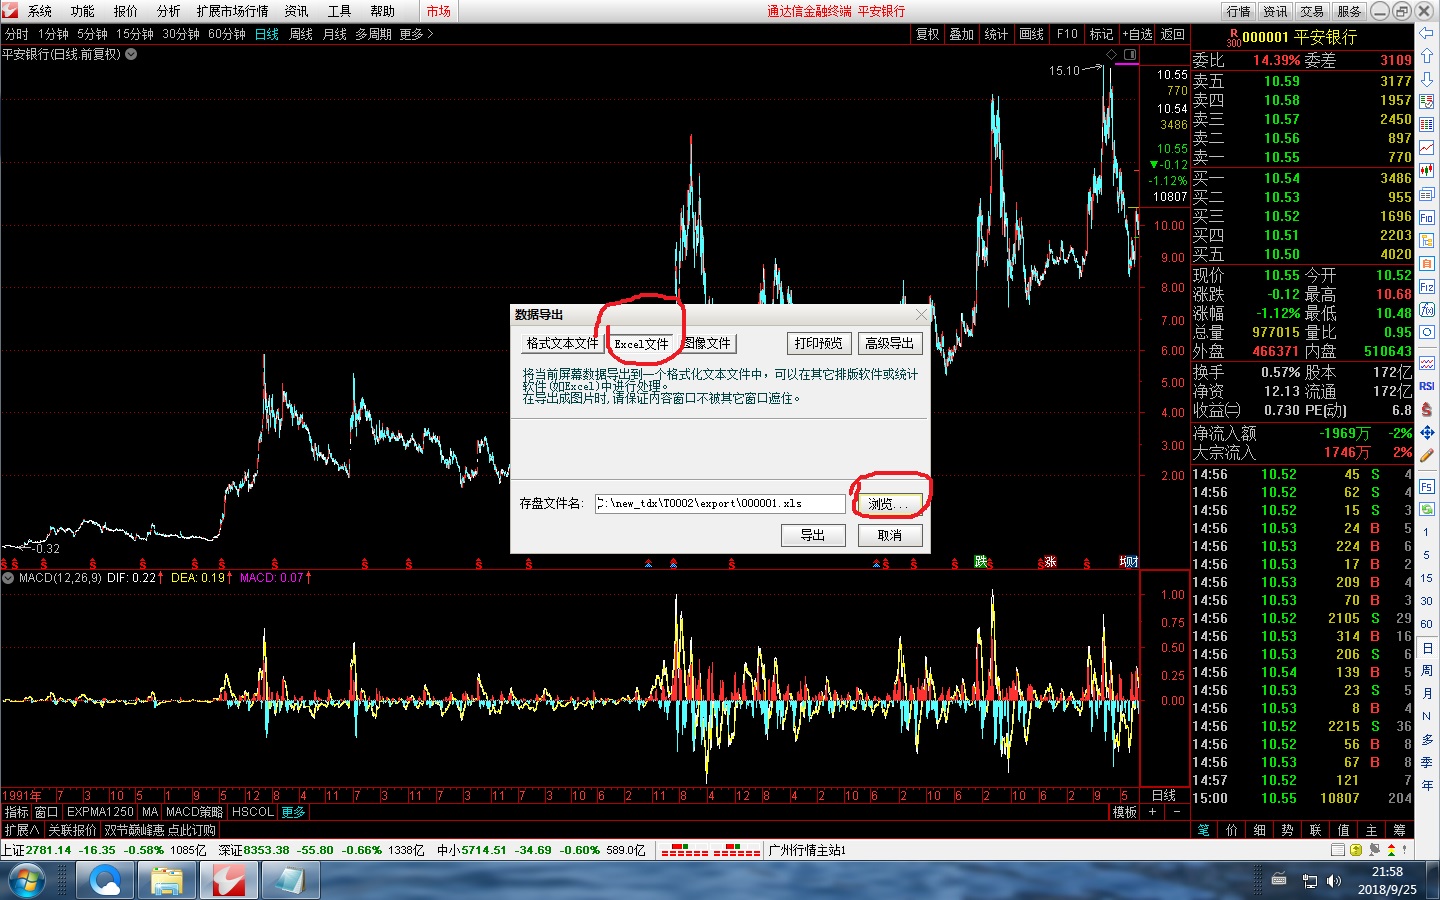This screenshot has height=900, width=1440.
Task: Click 模板 template button at chart bottom
Action: tap(1124, 812)
